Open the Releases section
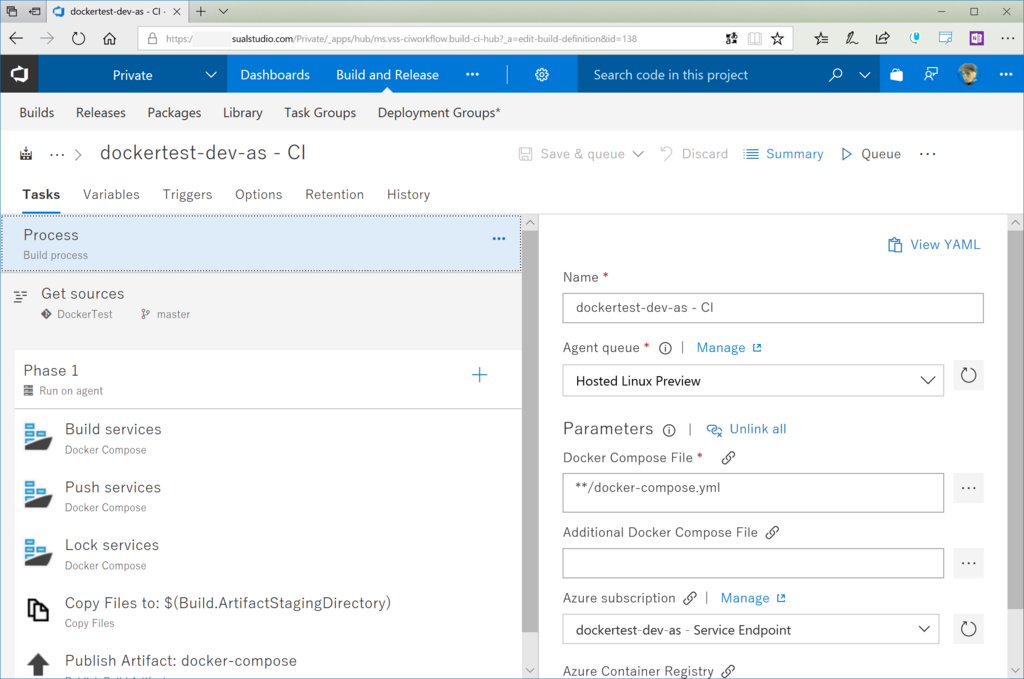The width and height of the screenshot is (1024, 679). (101, 112)
